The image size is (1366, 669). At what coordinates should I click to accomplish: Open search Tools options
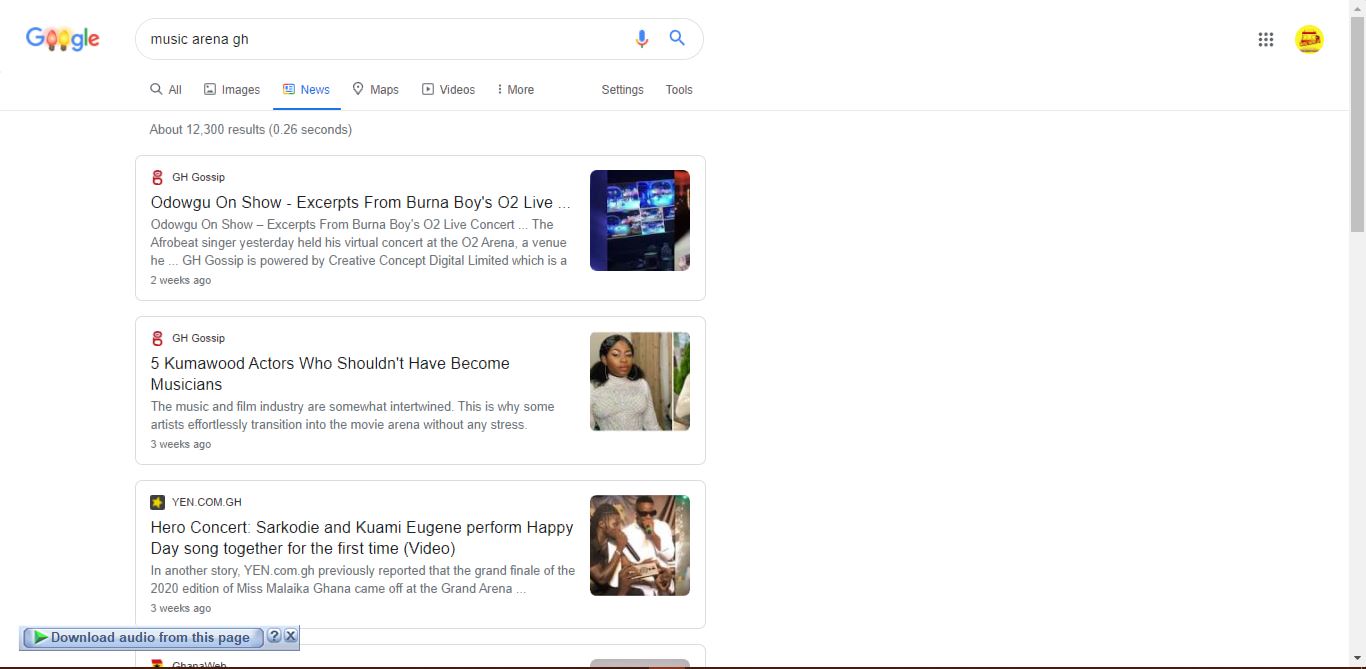pos(679,89)
